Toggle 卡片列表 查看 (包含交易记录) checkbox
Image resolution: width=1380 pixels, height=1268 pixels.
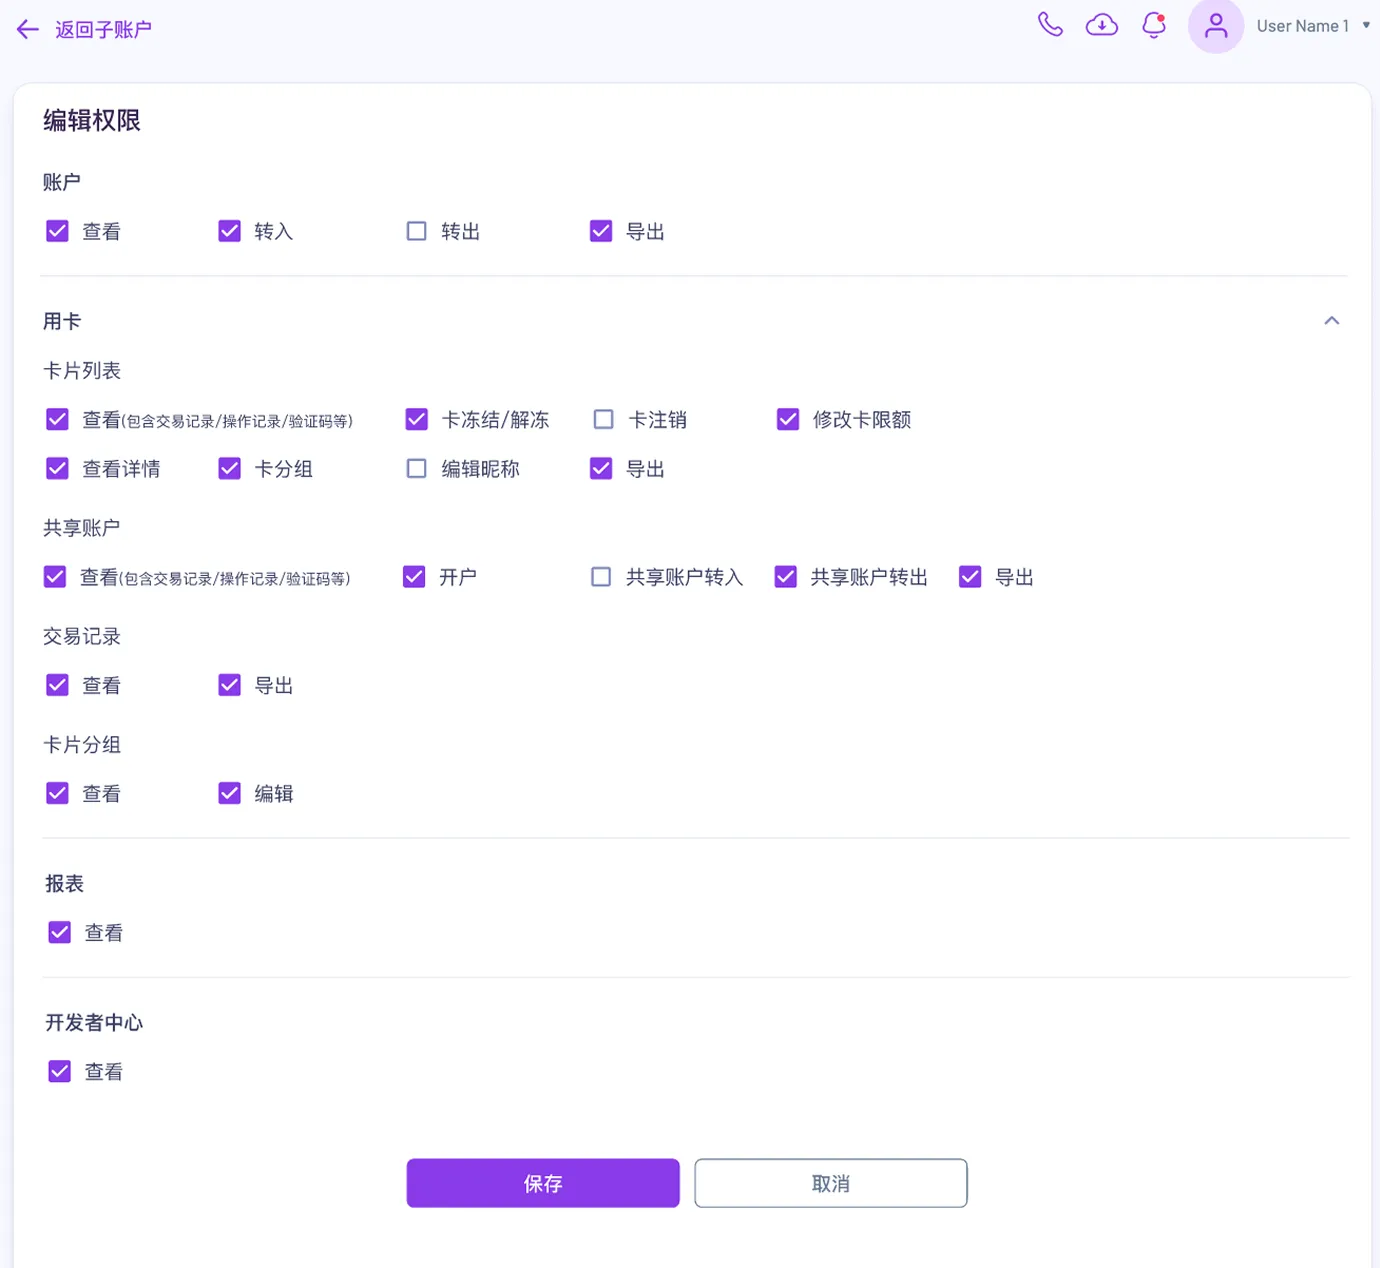coord(58,420)
